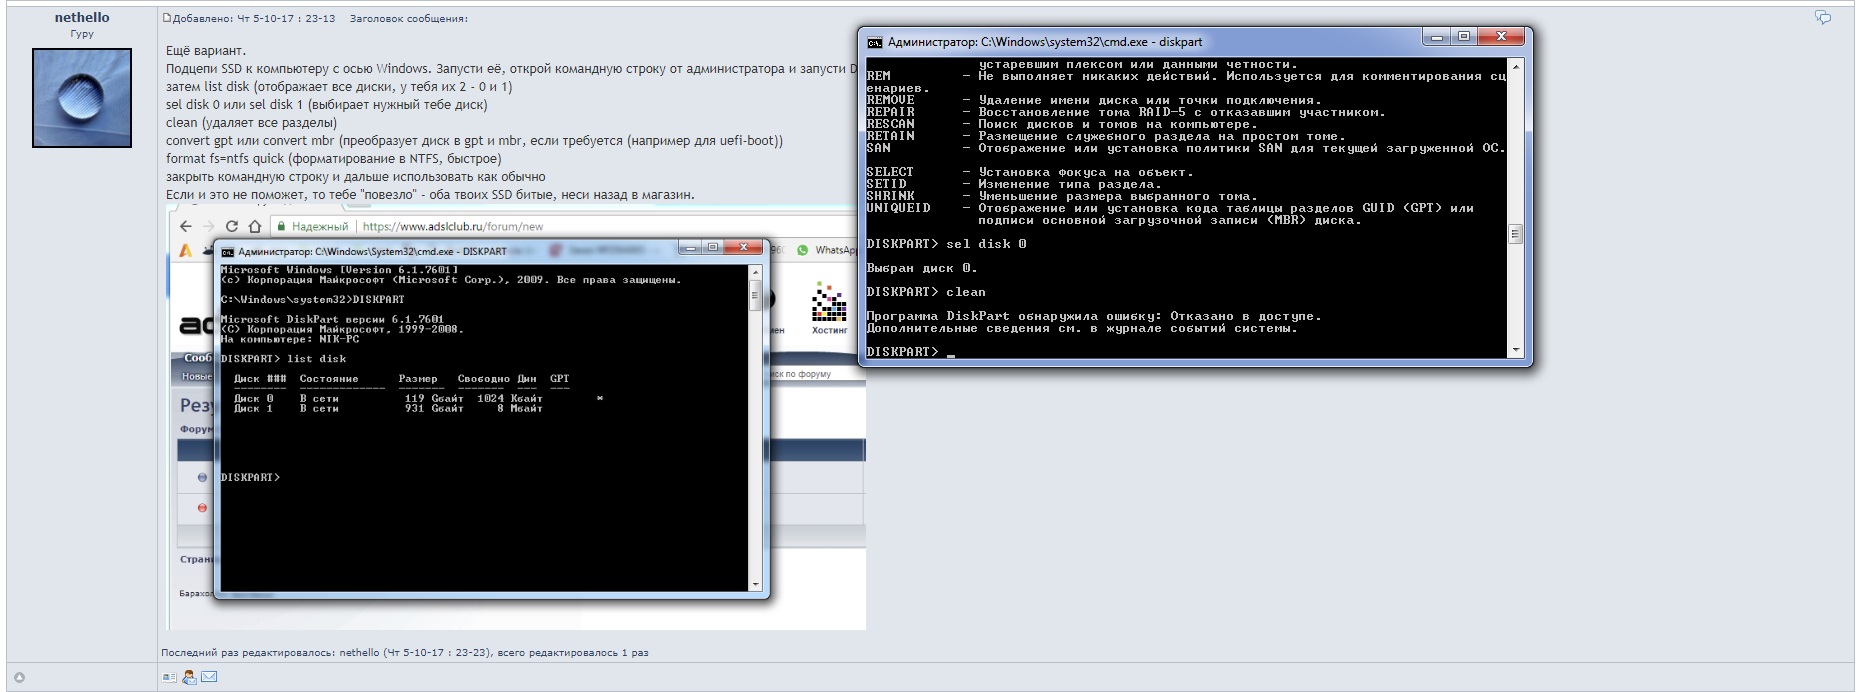Click the home icon in embedded browser
The width and height of the screenshot is (1861, 692).
point(255,226)
